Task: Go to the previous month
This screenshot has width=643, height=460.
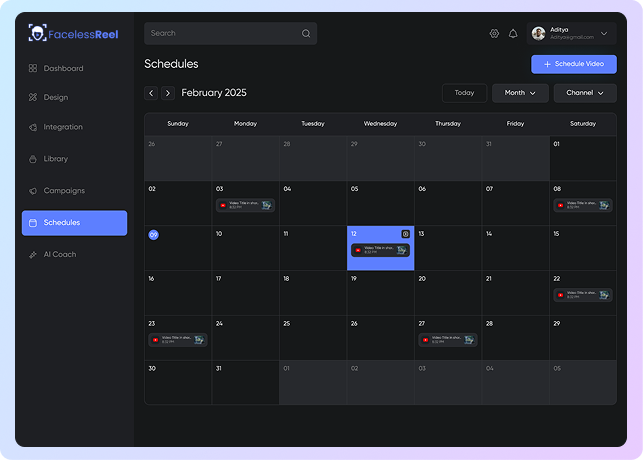Action: point(151,93)
